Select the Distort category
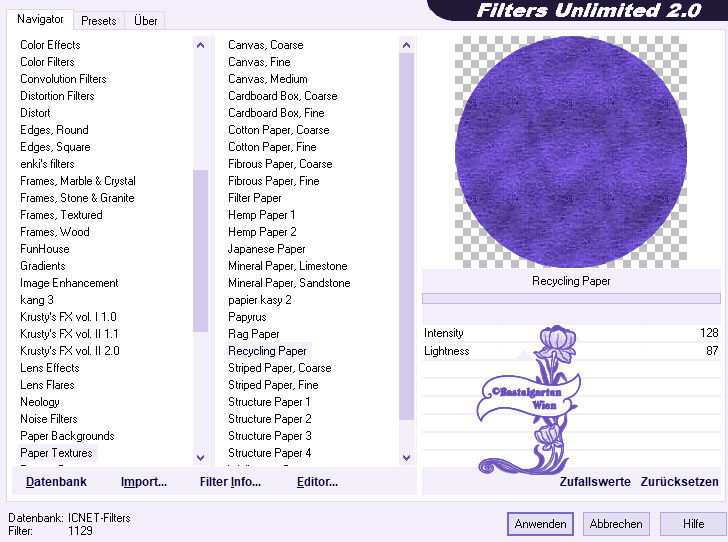This screenshot has width=728, height=542. 35,113
